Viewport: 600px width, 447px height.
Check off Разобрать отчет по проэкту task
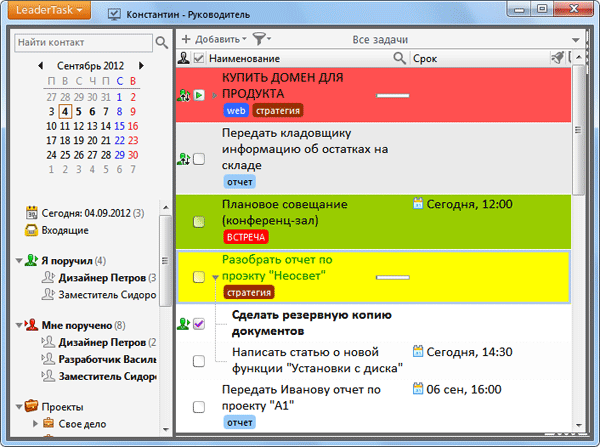click(x=199, y=276)
